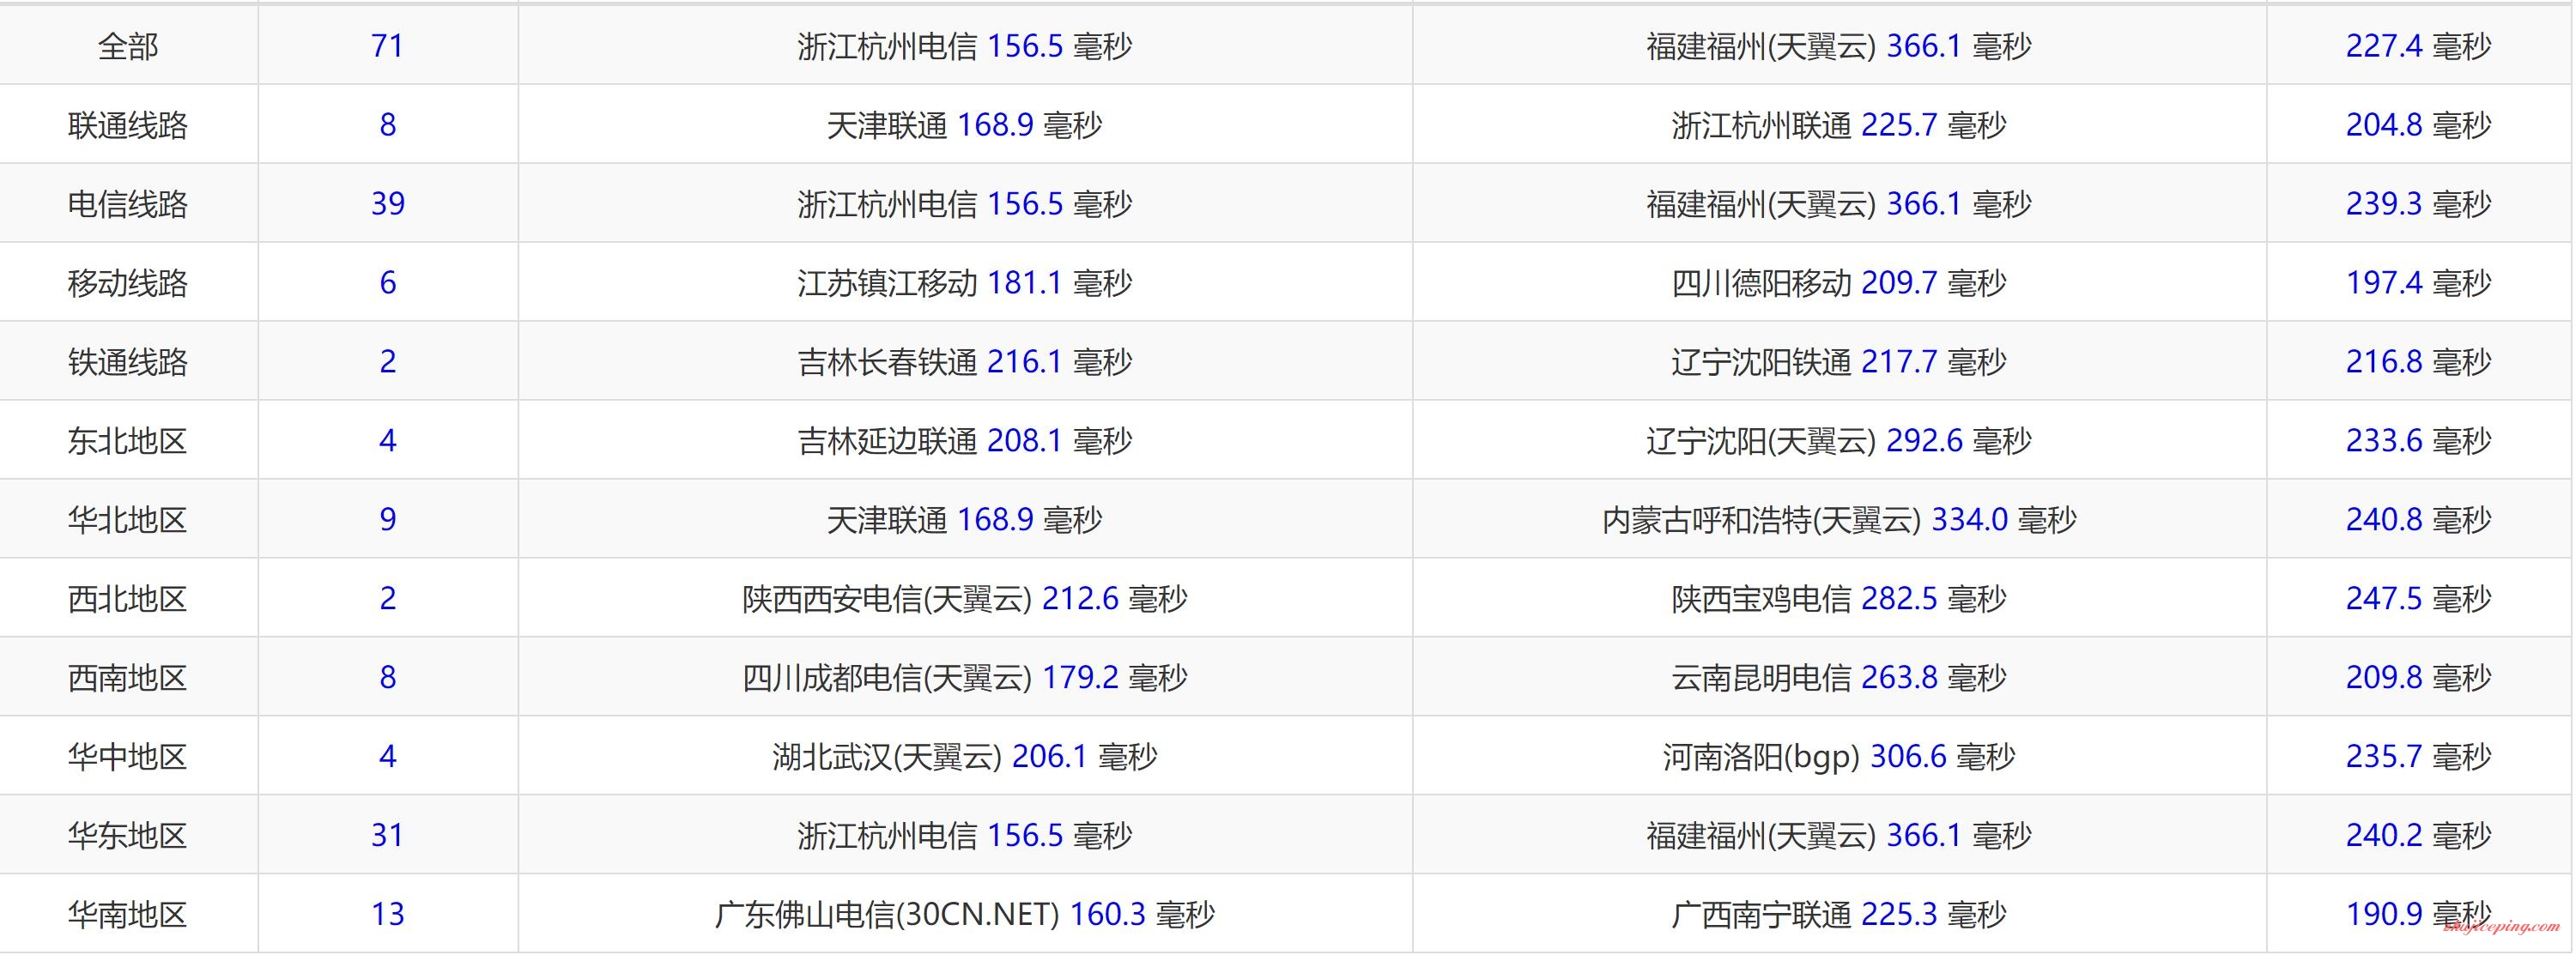Click 浙江杭州电信 156.5 毫秒 in 华东地区 row
Image resolution: width=2576 pixels, height=955 pixels.
pyautogui.click(x=965, y=836)
